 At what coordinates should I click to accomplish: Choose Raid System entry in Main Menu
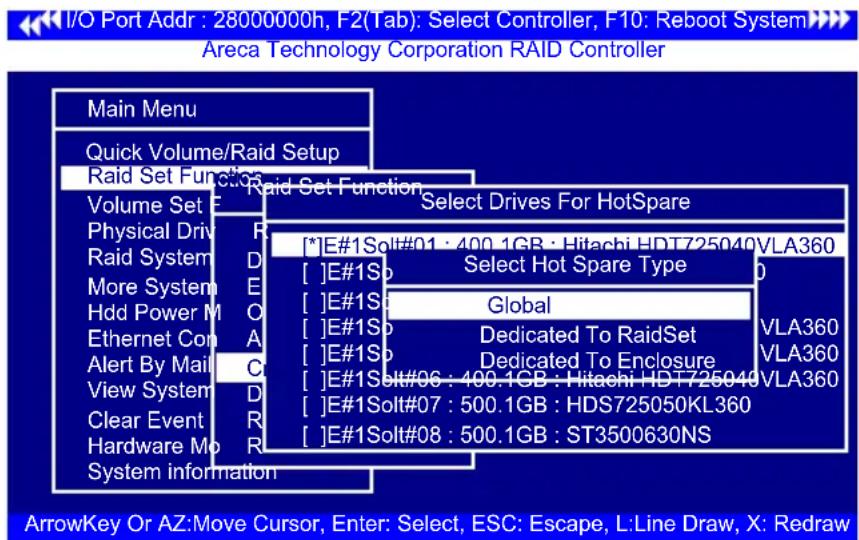point(150,257)
